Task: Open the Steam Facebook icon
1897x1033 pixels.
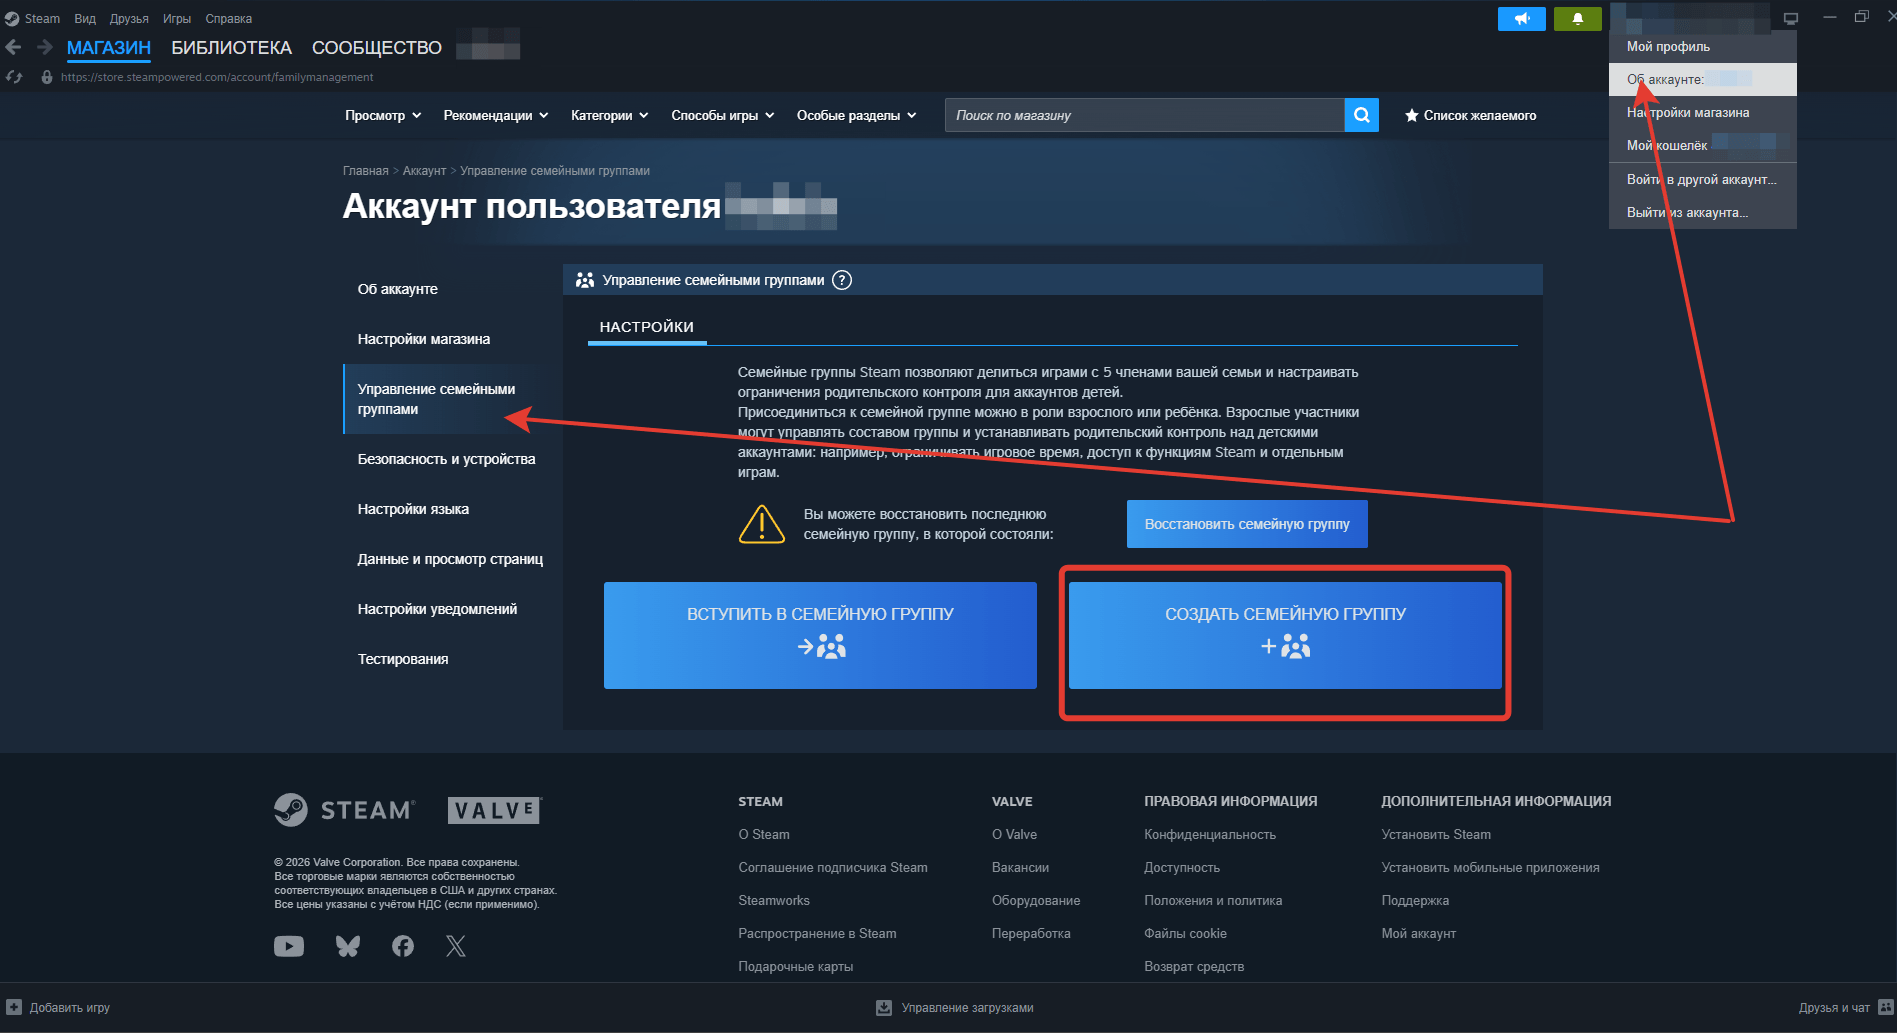Action: (x=403, y=946)
